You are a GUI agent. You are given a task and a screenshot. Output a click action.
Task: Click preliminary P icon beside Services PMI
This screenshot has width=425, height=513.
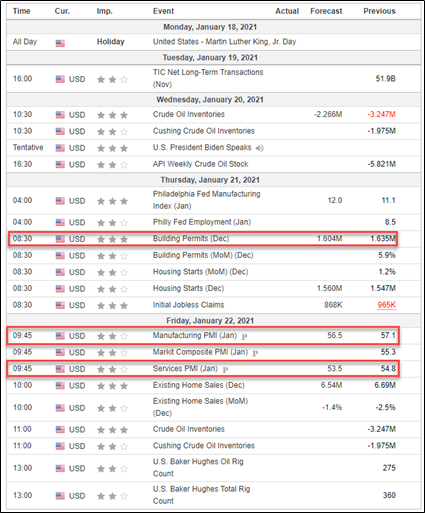tap(225, 370)
